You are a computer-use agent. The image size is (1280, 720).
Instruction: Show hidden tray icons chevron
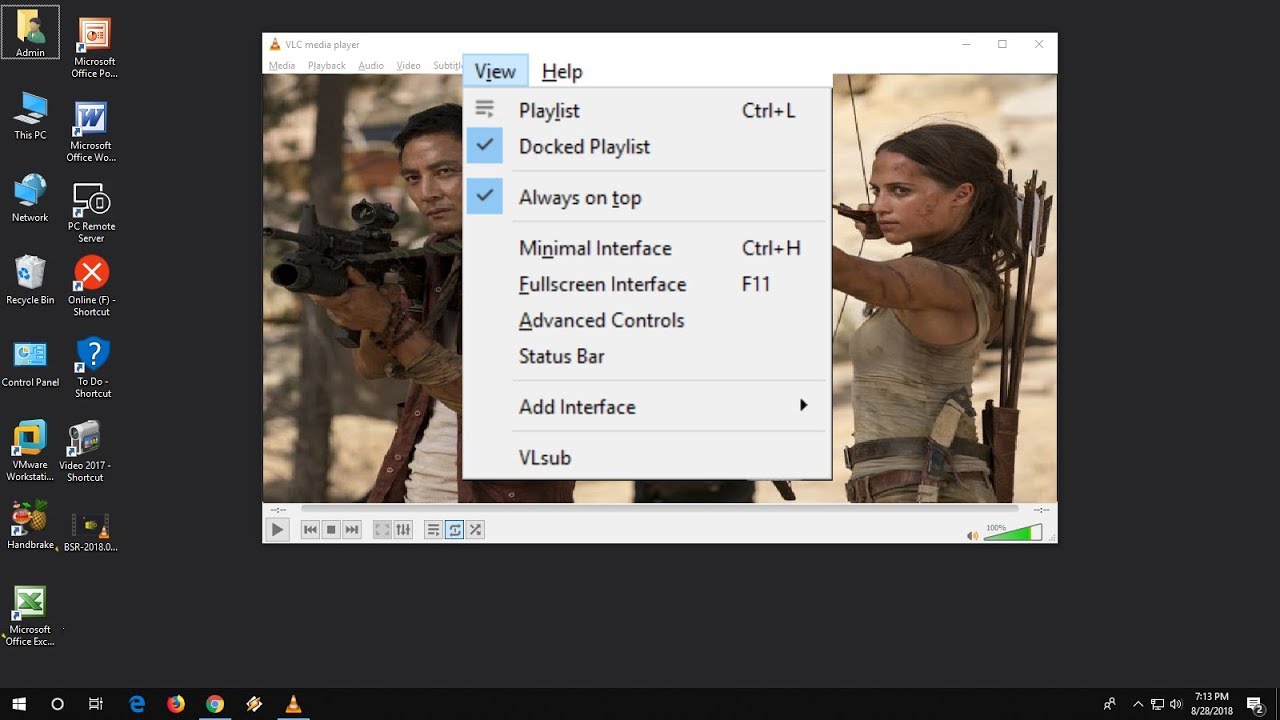tap(1137, 704)
